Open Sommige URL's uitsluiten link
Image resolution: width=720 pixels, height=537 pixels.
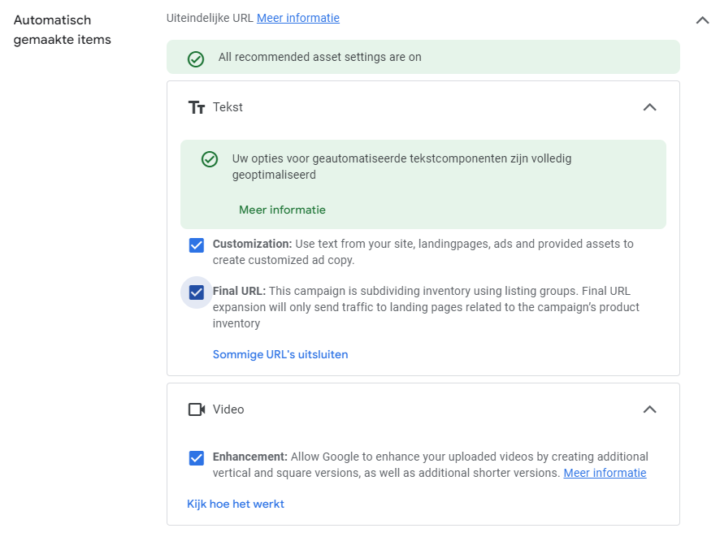pos(280,355)
